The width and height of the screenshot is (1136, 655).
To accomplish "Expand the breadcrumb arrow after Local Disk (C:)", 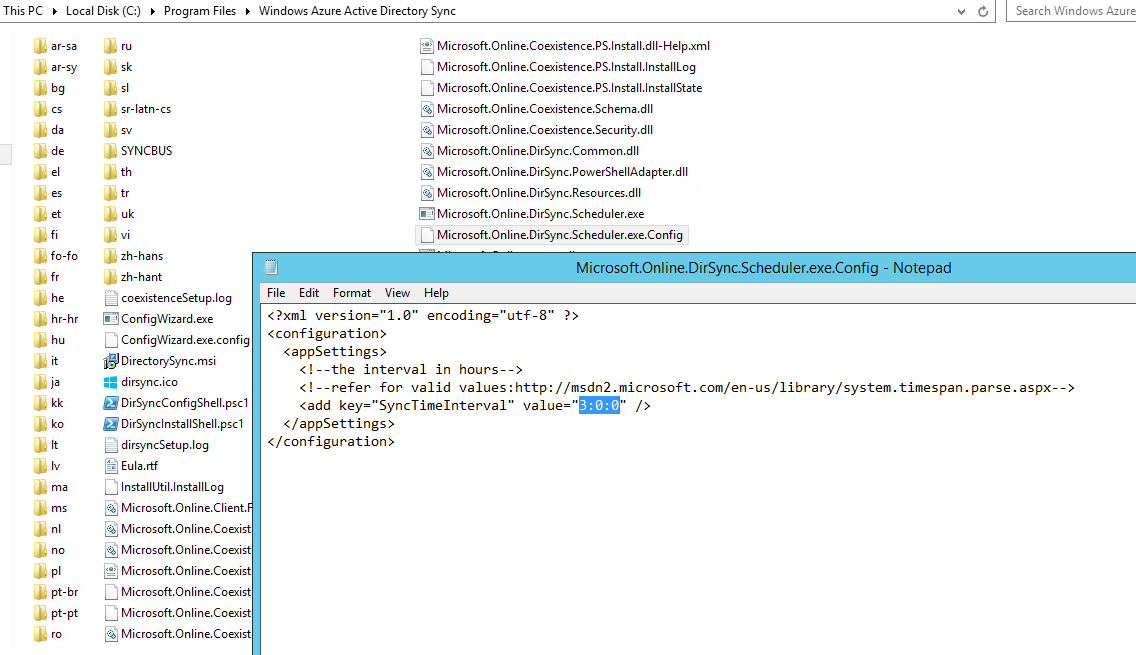I will click(158, 11).
